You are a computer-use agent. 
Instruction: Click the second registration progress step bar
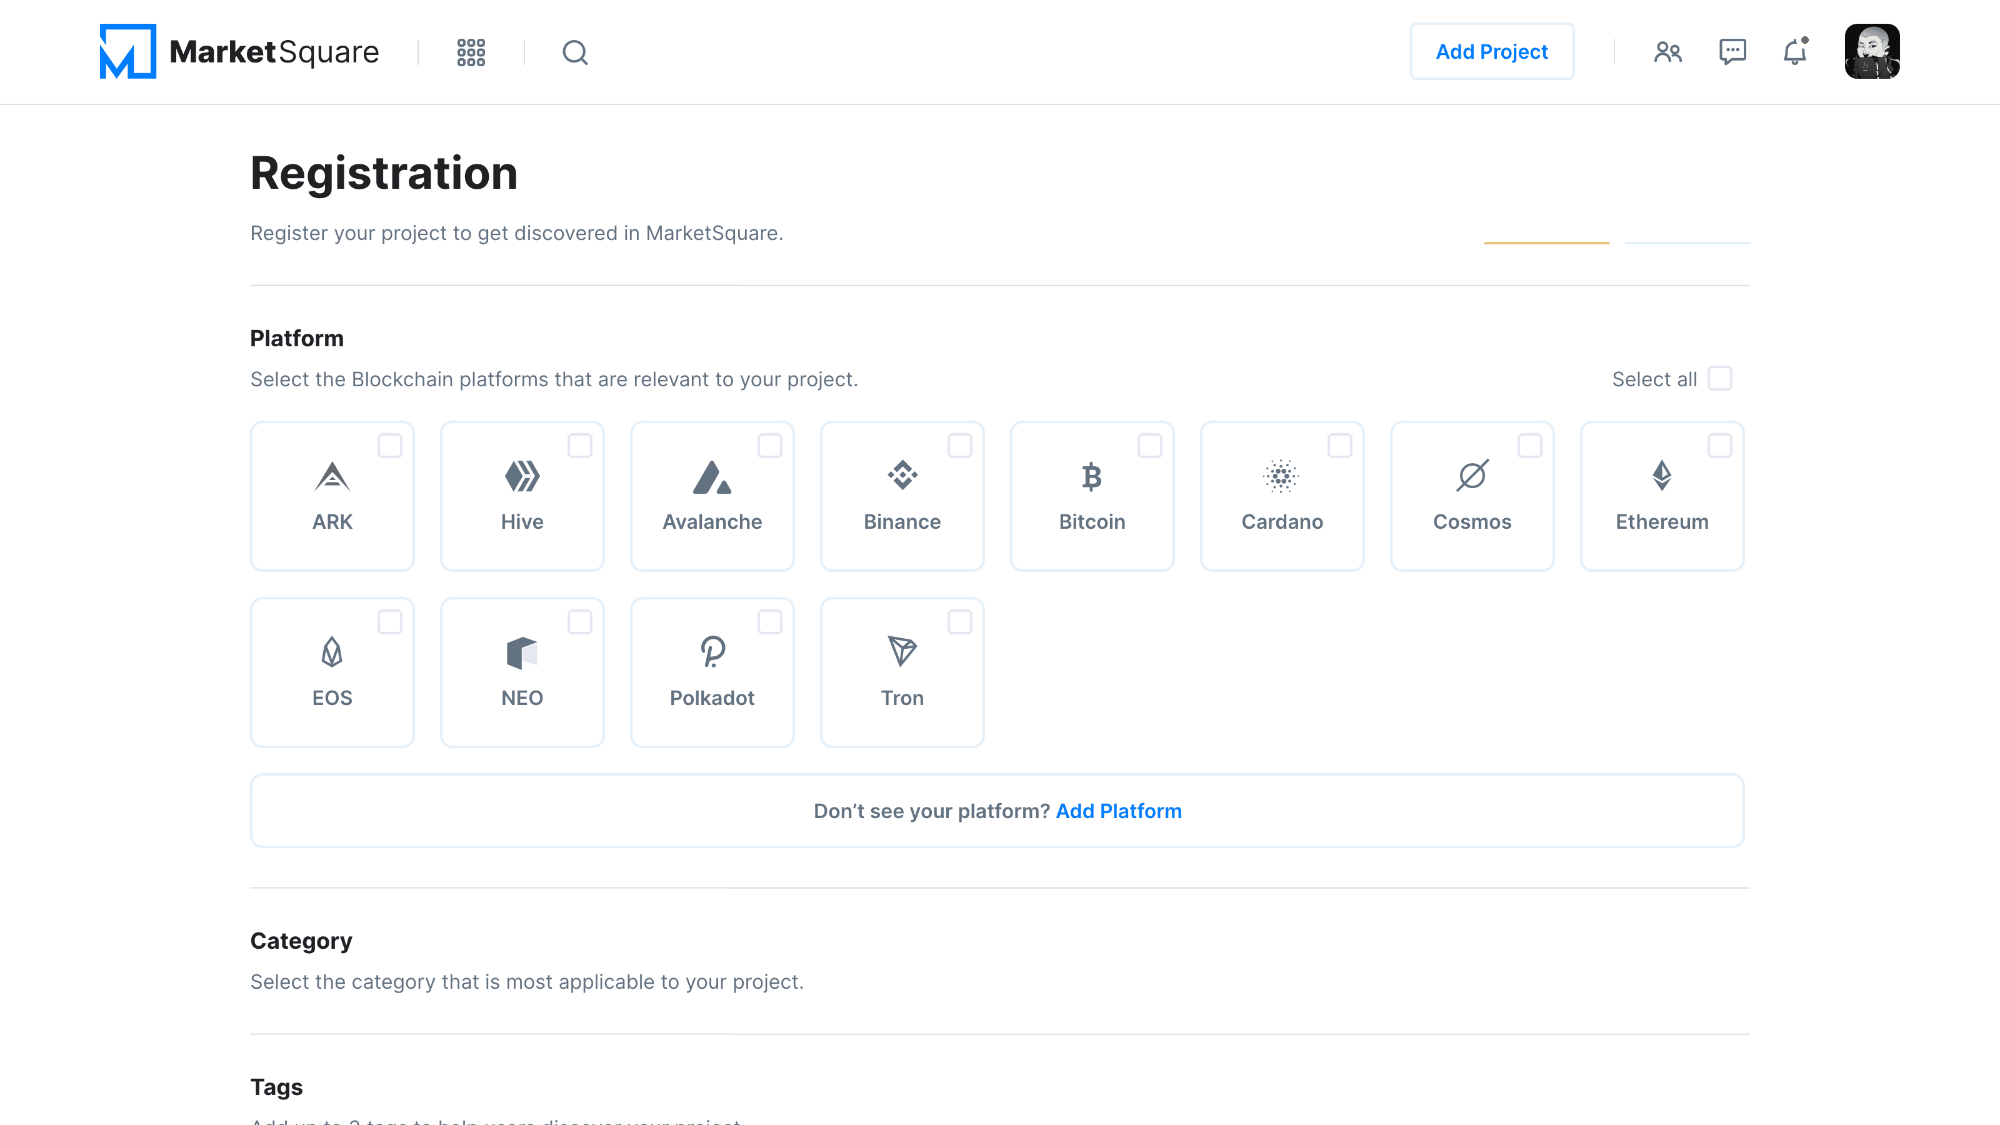tap(1687, 242)
